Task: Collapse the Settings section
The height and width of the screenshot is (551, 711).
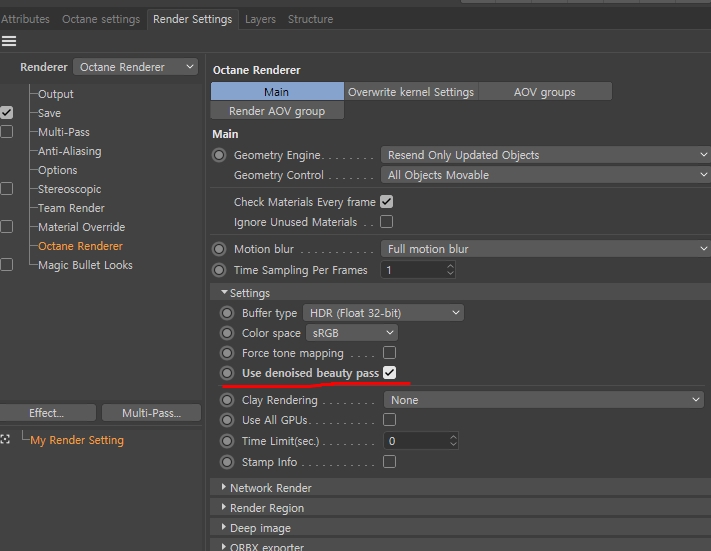Action: coord(224,293)
